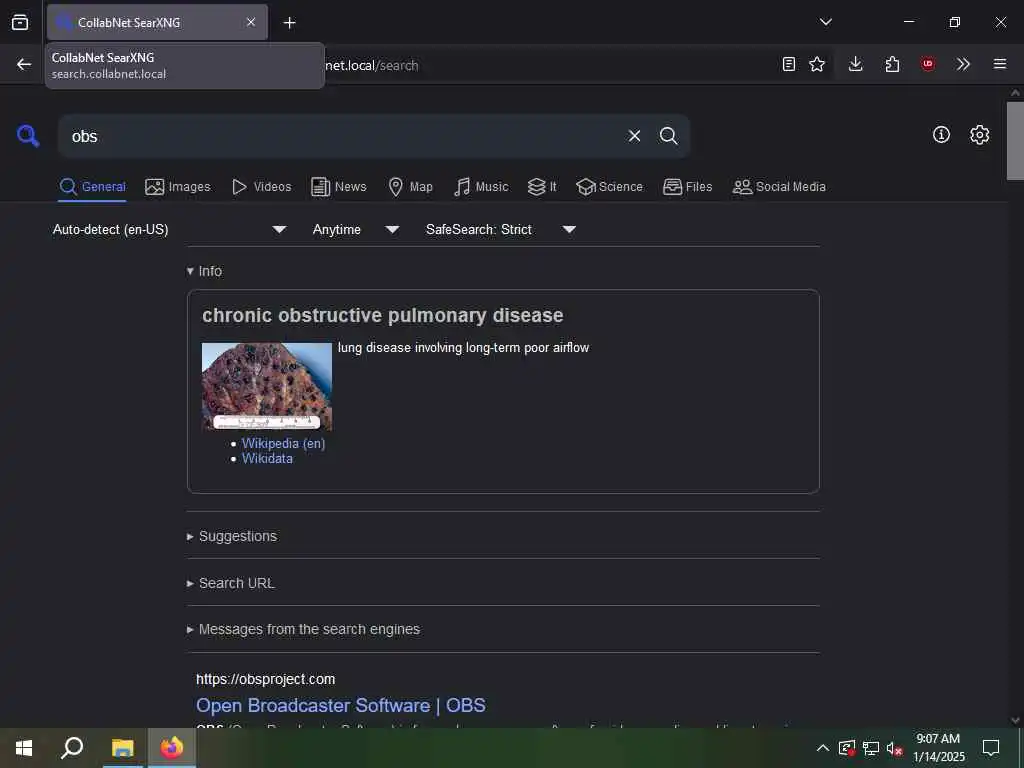The width and height of the screenshot is (1024, 768).
Task: Open the Auto-detect (en-US) language dropdown
Action: (169, 229)
